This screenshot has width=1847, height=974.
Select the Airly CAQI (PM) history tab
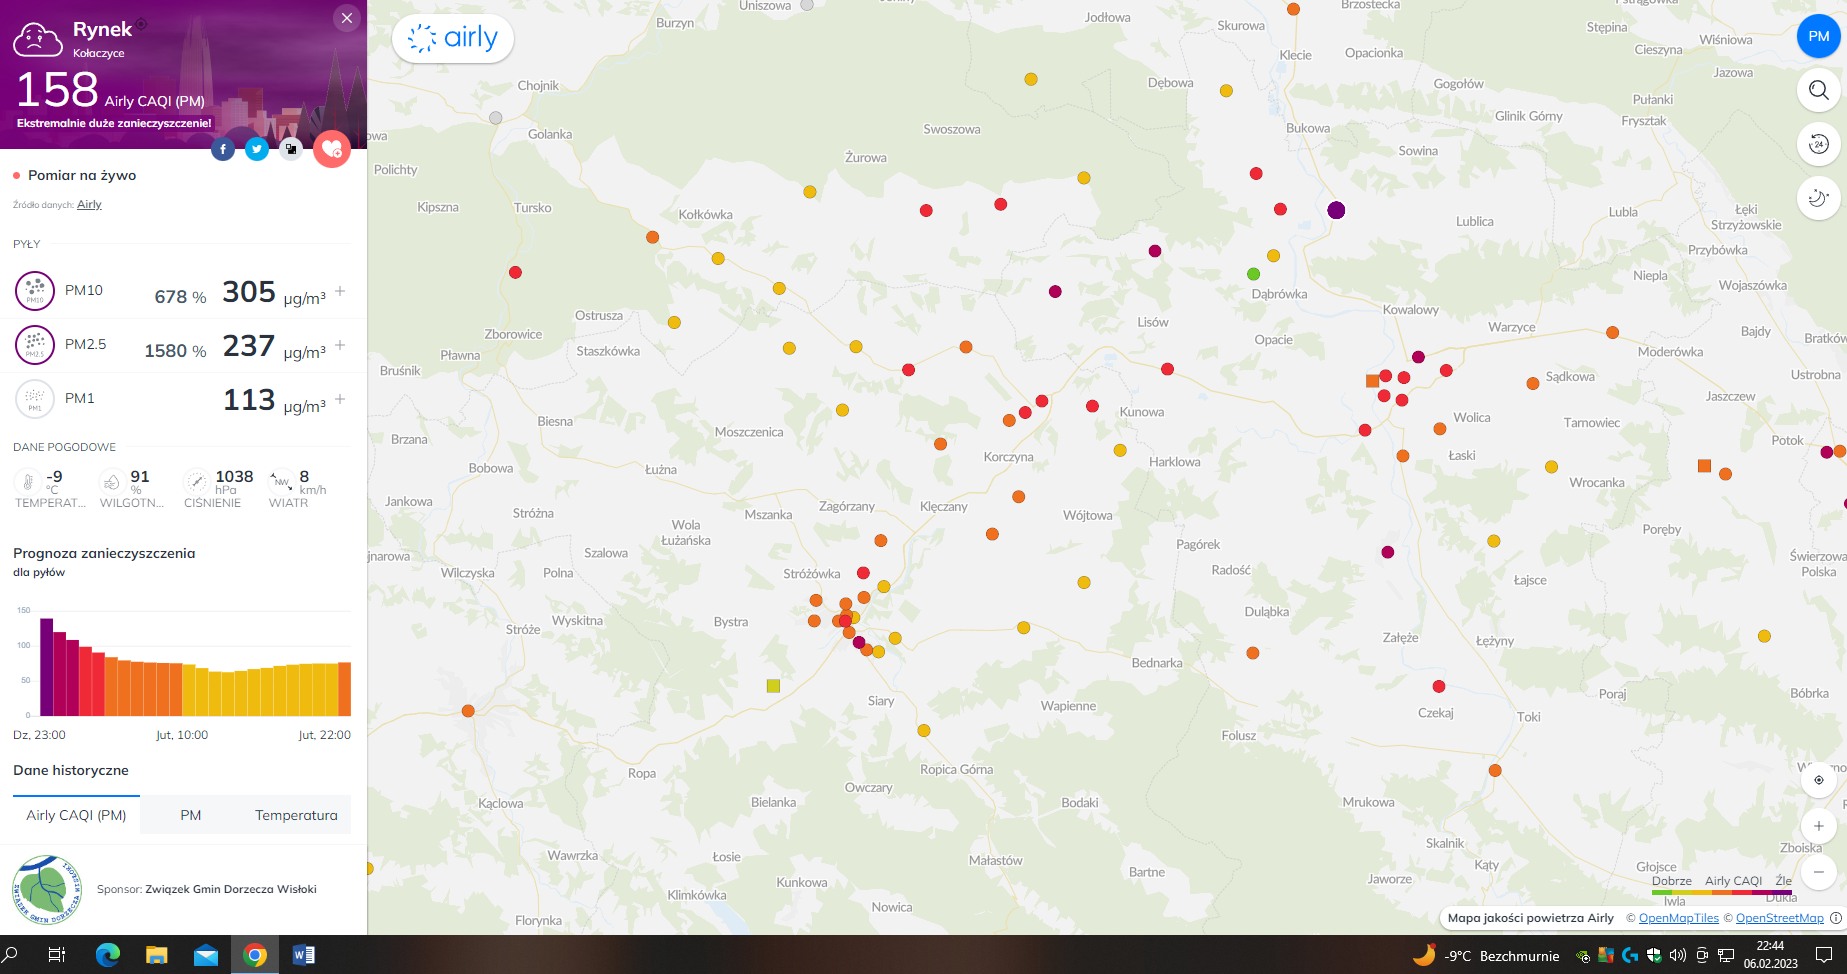(76, 815)
